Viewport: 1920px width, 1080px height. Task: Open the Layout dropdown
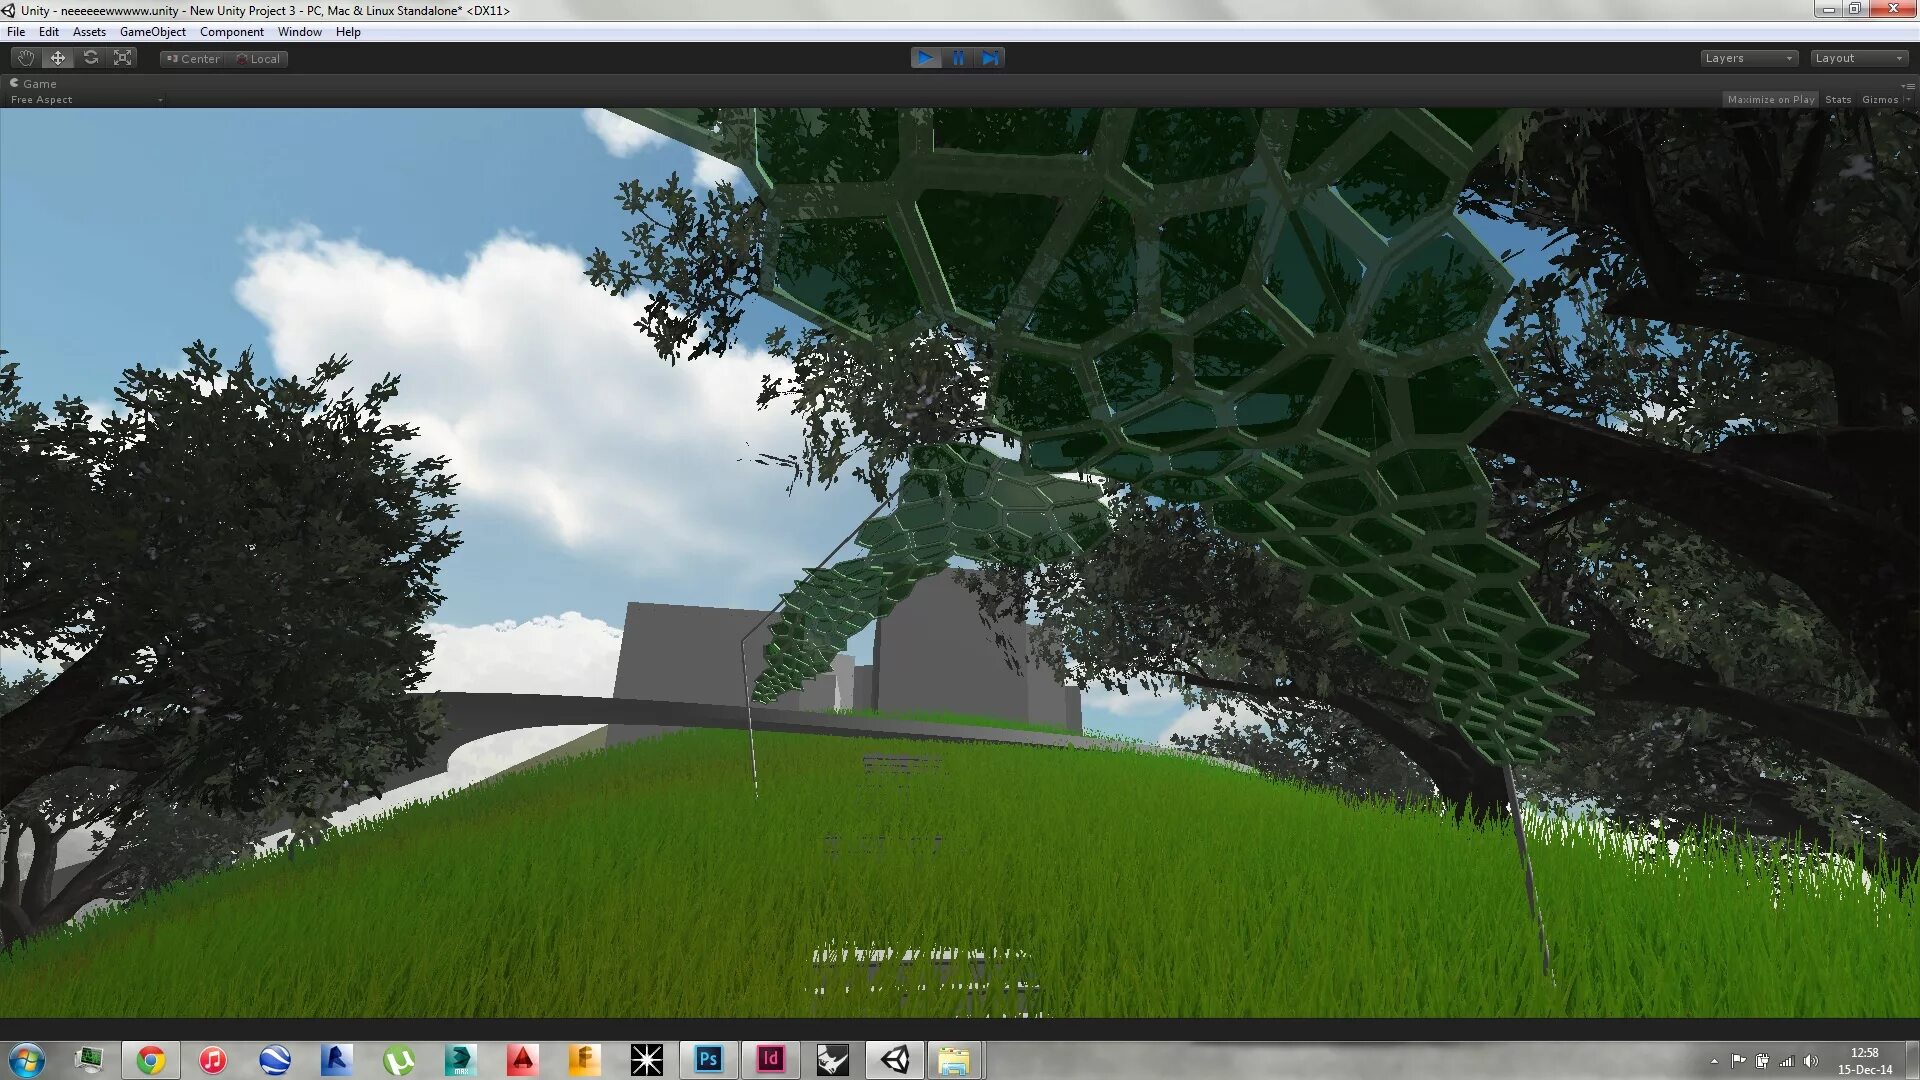(x=1859, y=58)
